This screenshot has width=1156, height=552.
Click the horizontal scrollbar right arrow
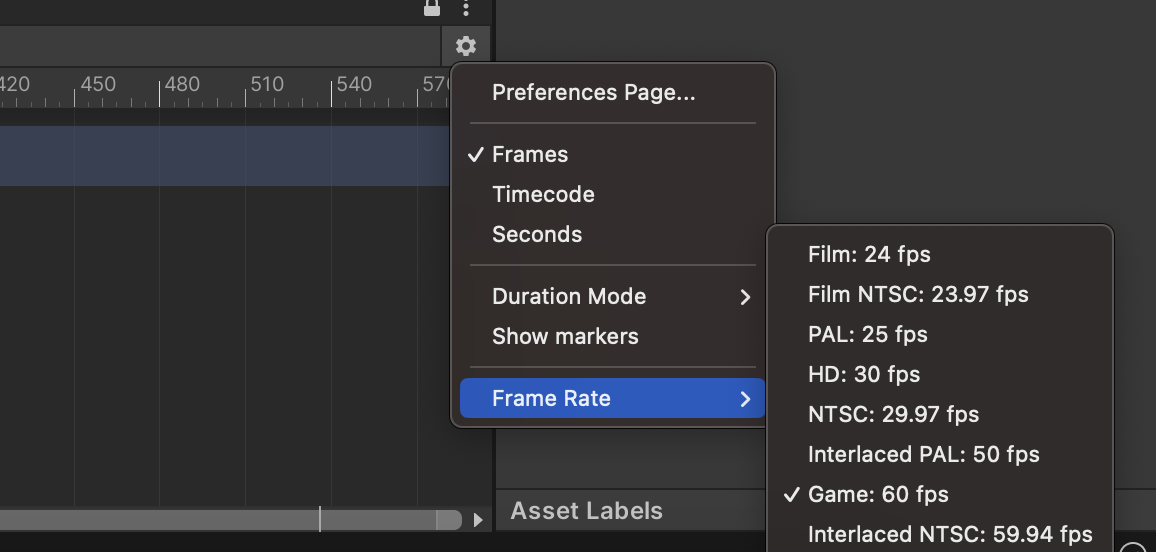tap(478, 520)
